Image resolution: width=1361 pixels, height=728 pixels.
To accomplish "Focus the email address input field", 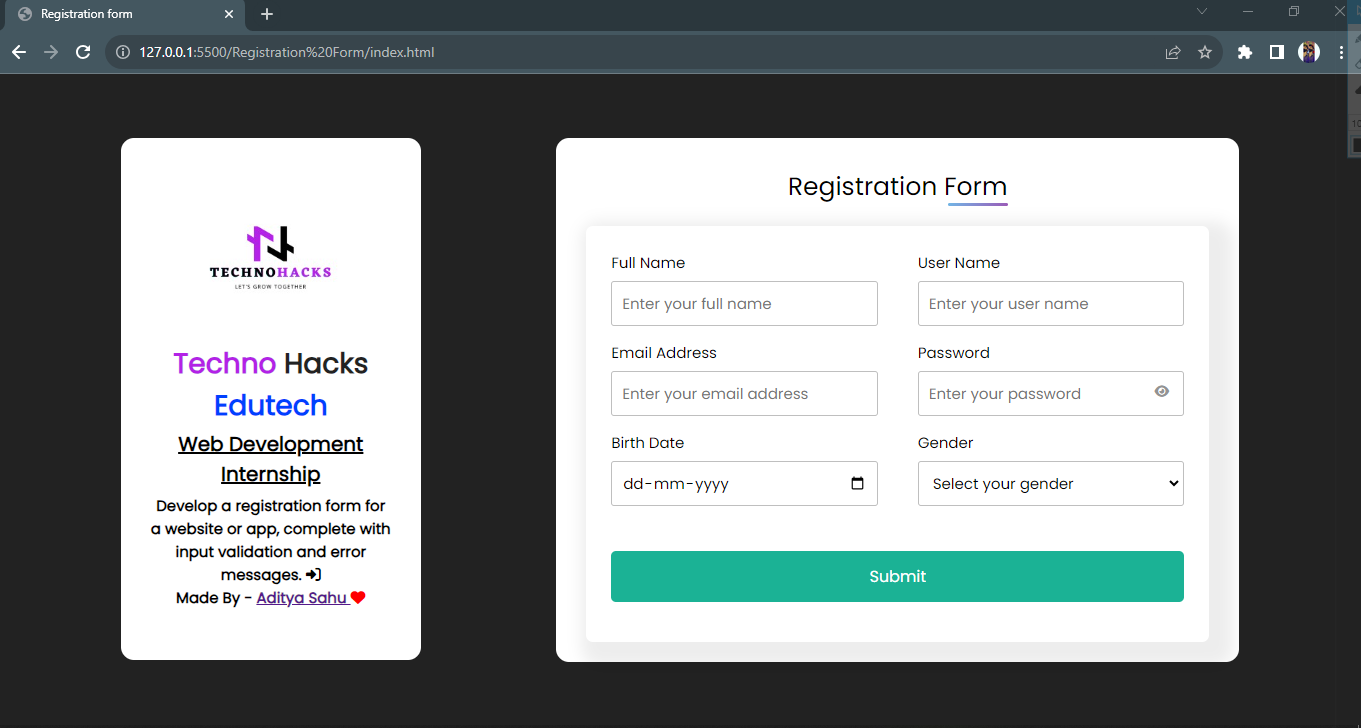I will pyautogui.click(x=744, y=393).
